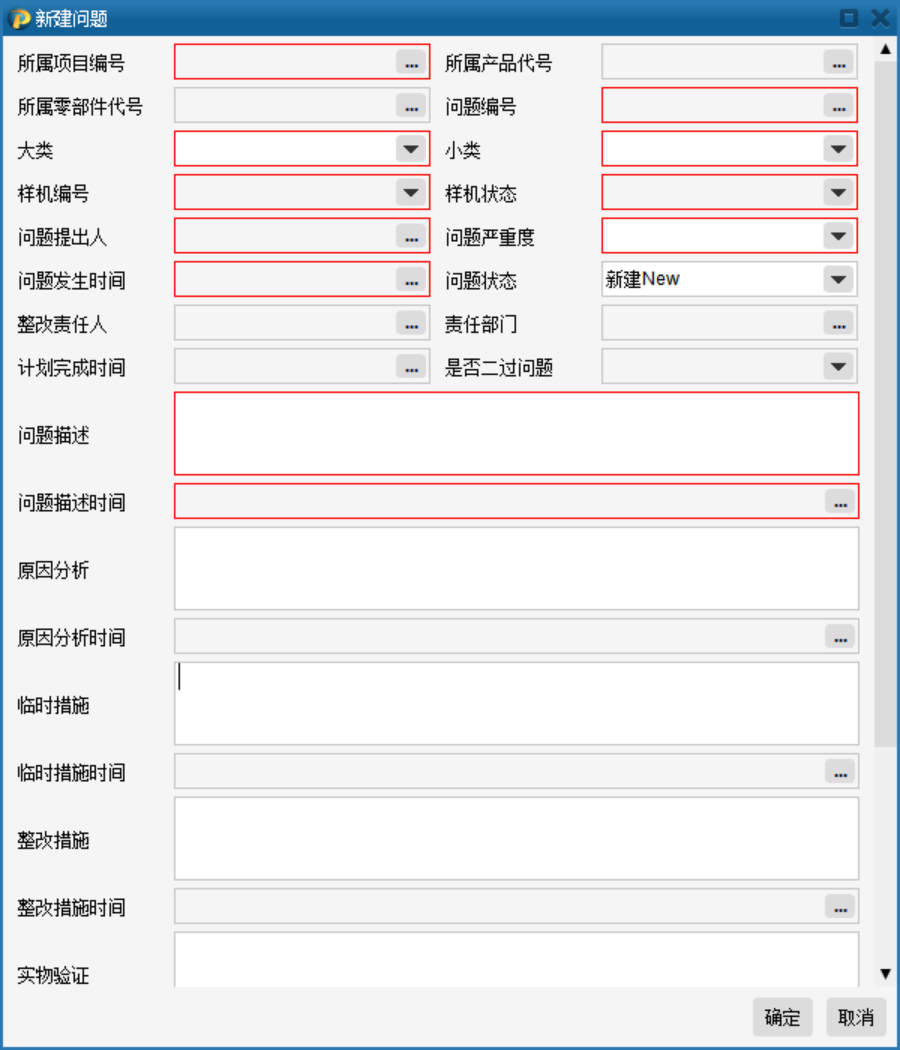Open browse button for 所属项目编号

click(x=411, y=62)
